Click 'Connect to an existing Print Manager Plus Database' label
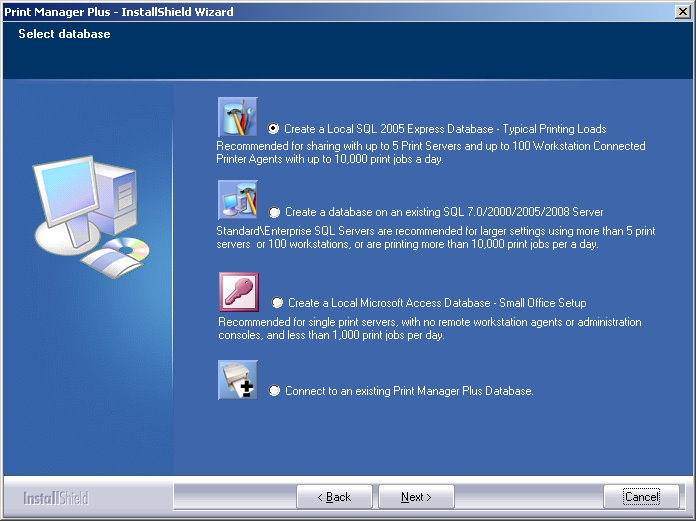Screen dimensions: 696x521 [x=409, y=391]
